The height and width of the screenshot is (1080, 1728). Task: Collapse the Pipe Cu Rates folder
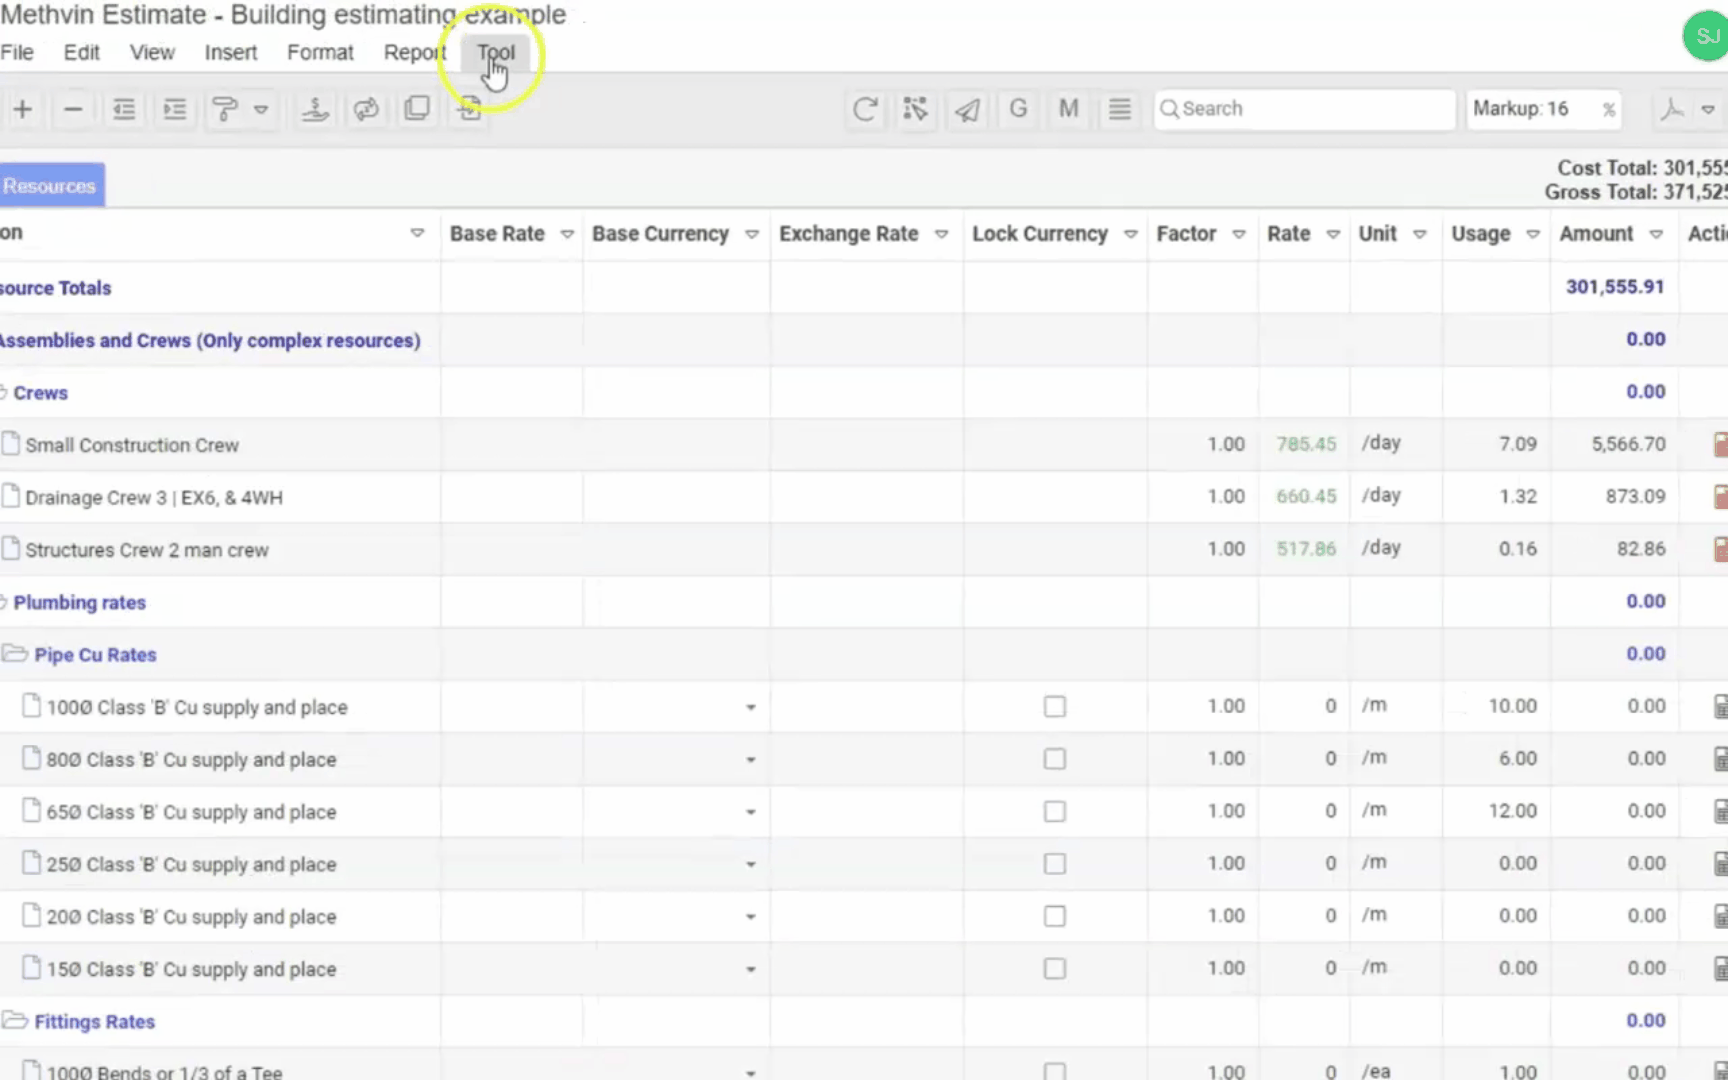(15, 655)
